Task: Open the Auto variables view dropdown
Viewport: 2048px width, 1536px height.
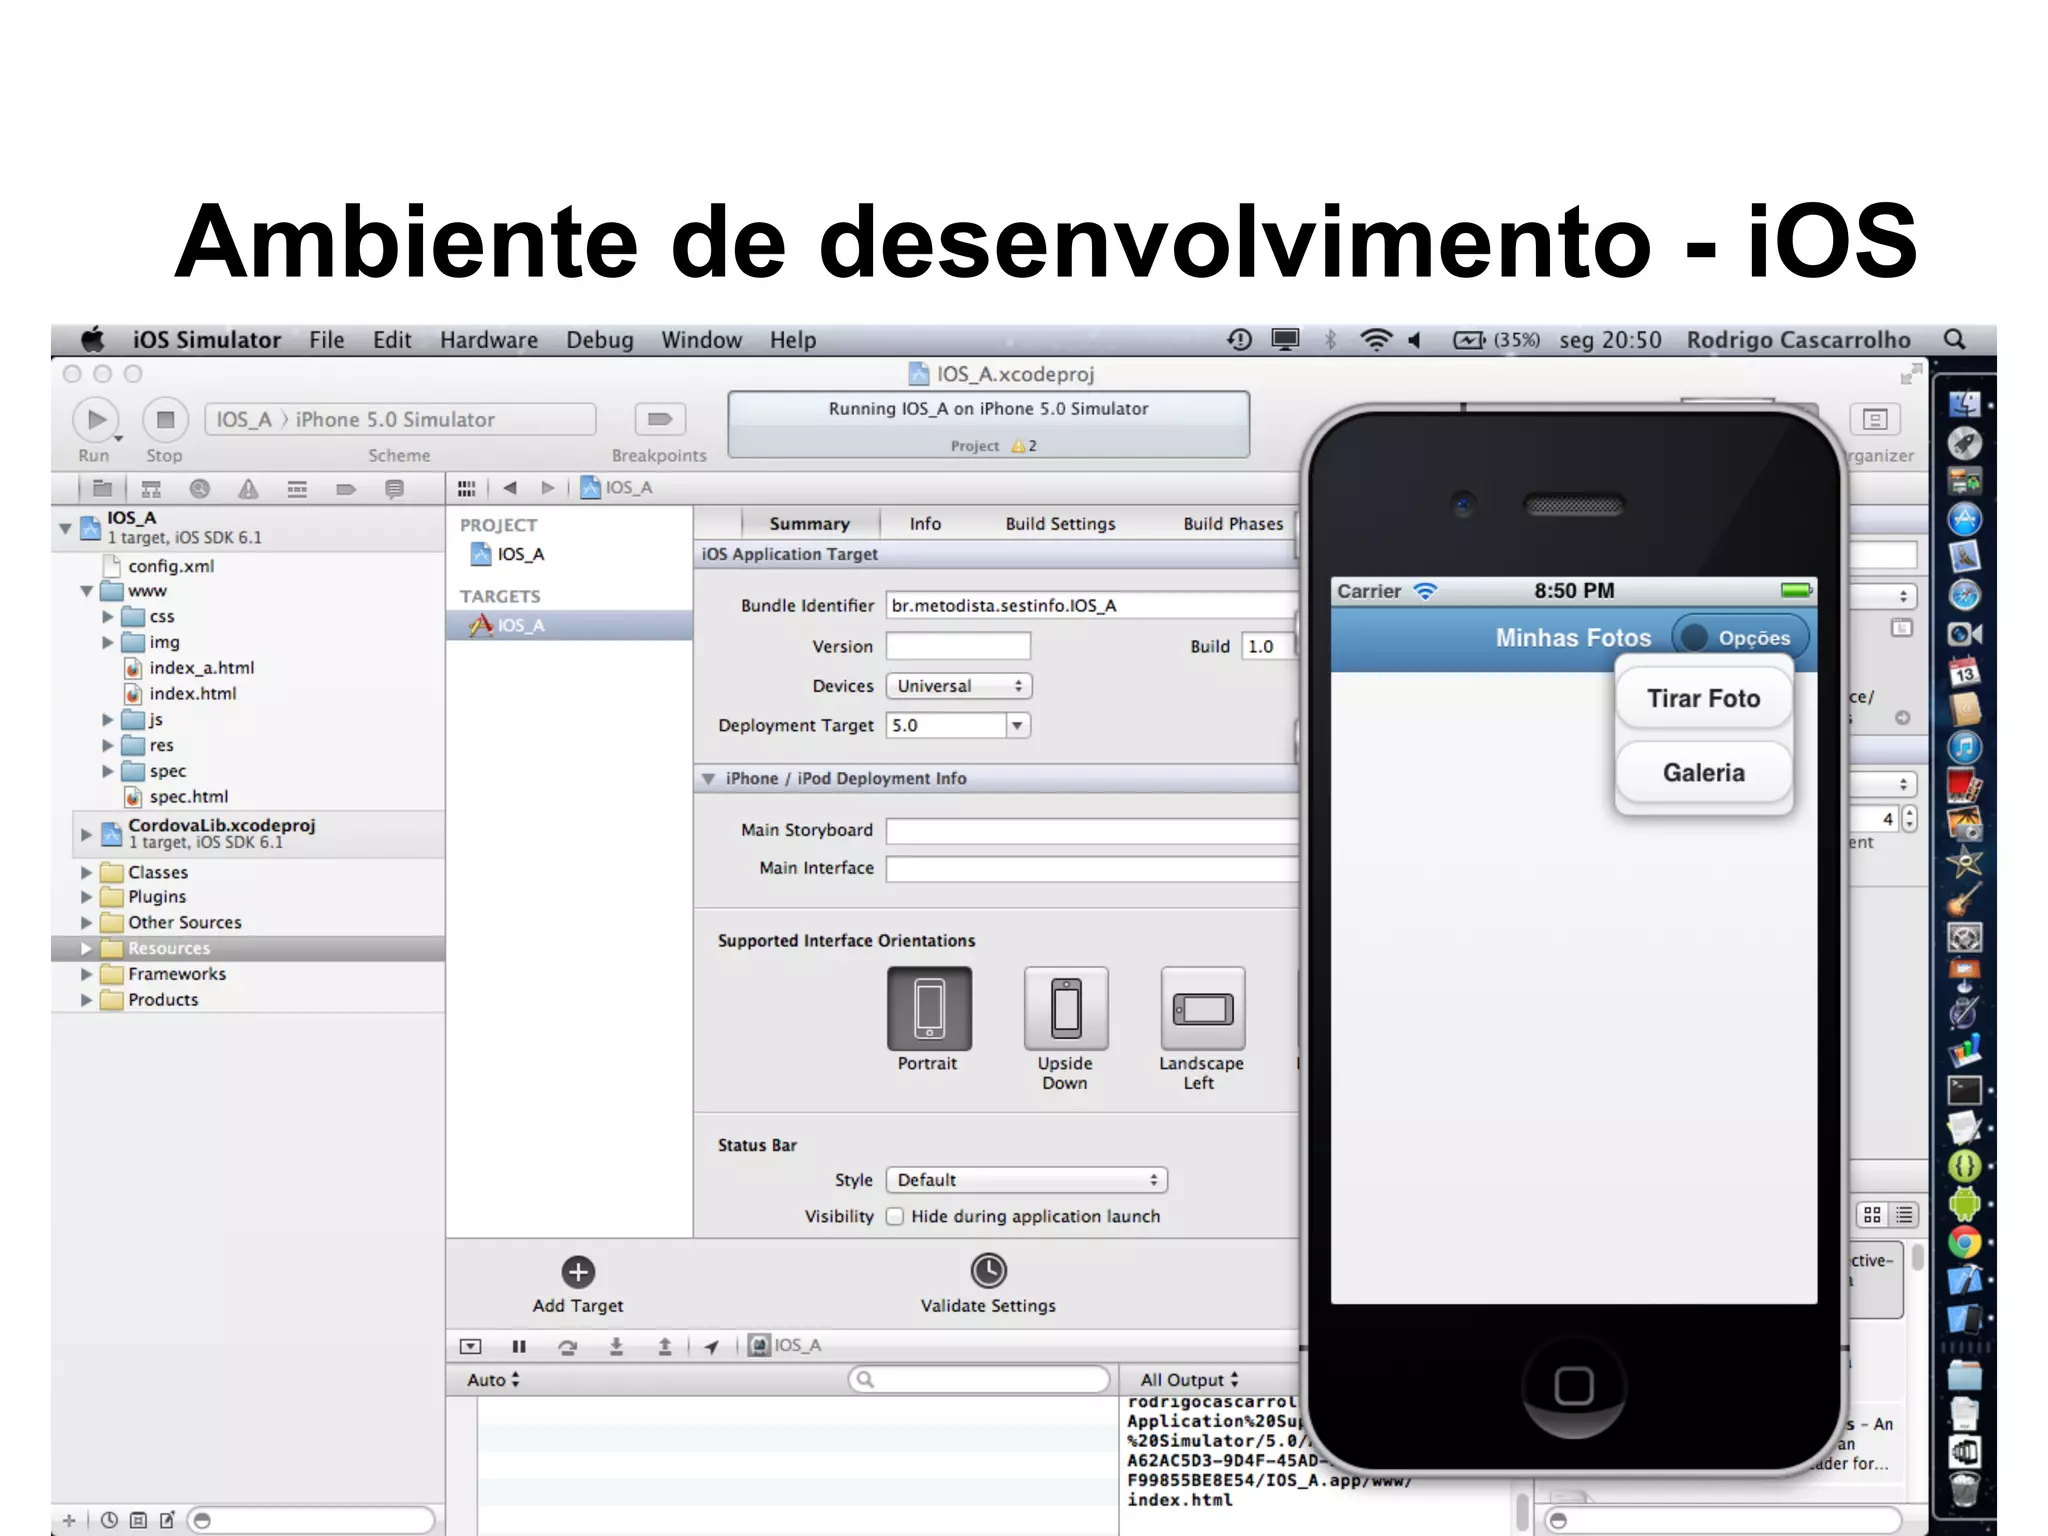Action: (493, 1380)
